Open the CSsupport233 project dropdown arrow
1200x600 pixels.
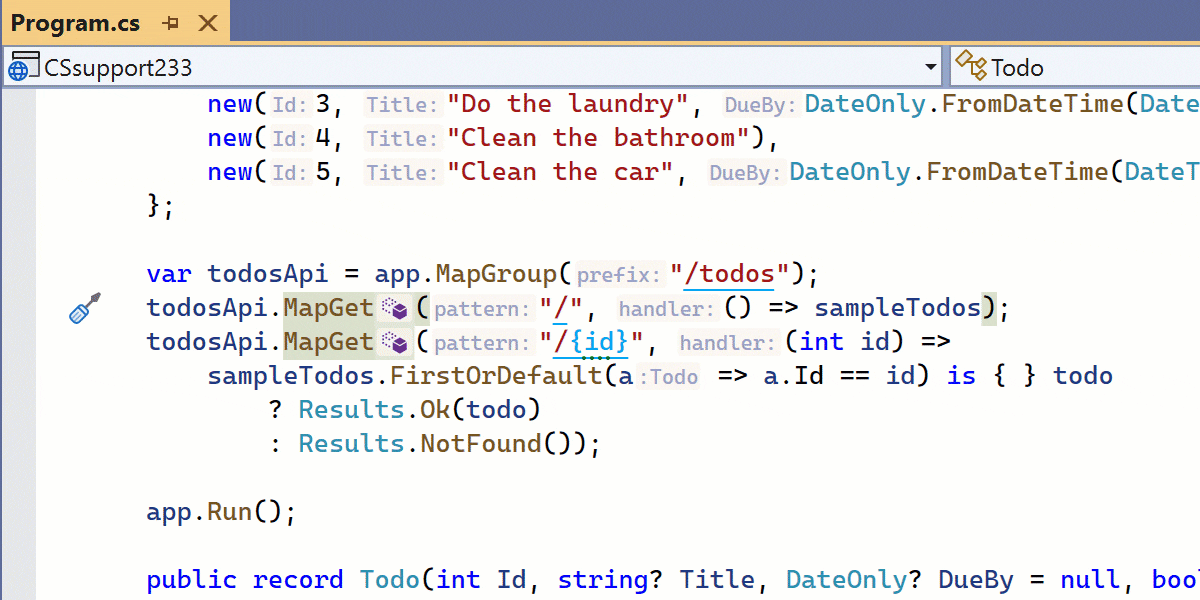tap(931, 67)
